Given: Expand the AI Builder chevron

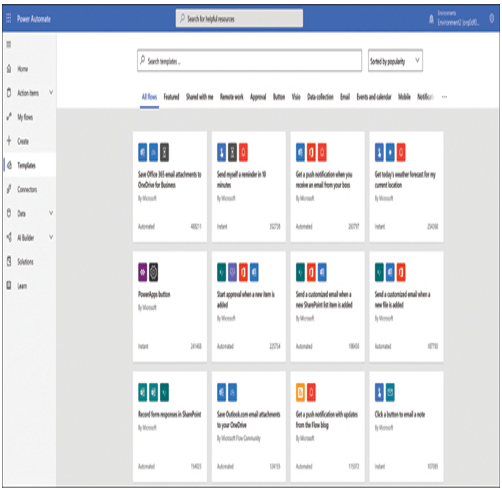Looking at the screenshot, I should coord(51,237).
